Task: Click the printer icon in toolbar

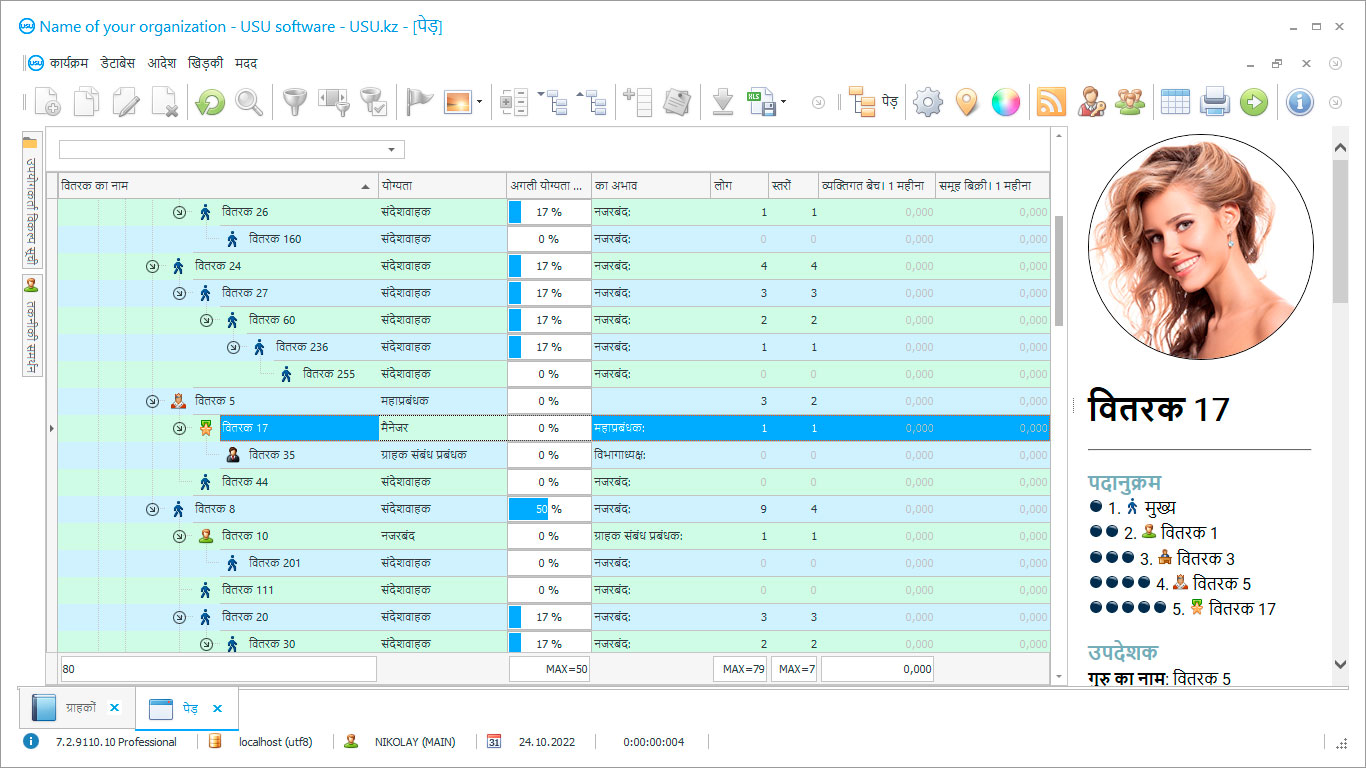Action: [1214, 102]
